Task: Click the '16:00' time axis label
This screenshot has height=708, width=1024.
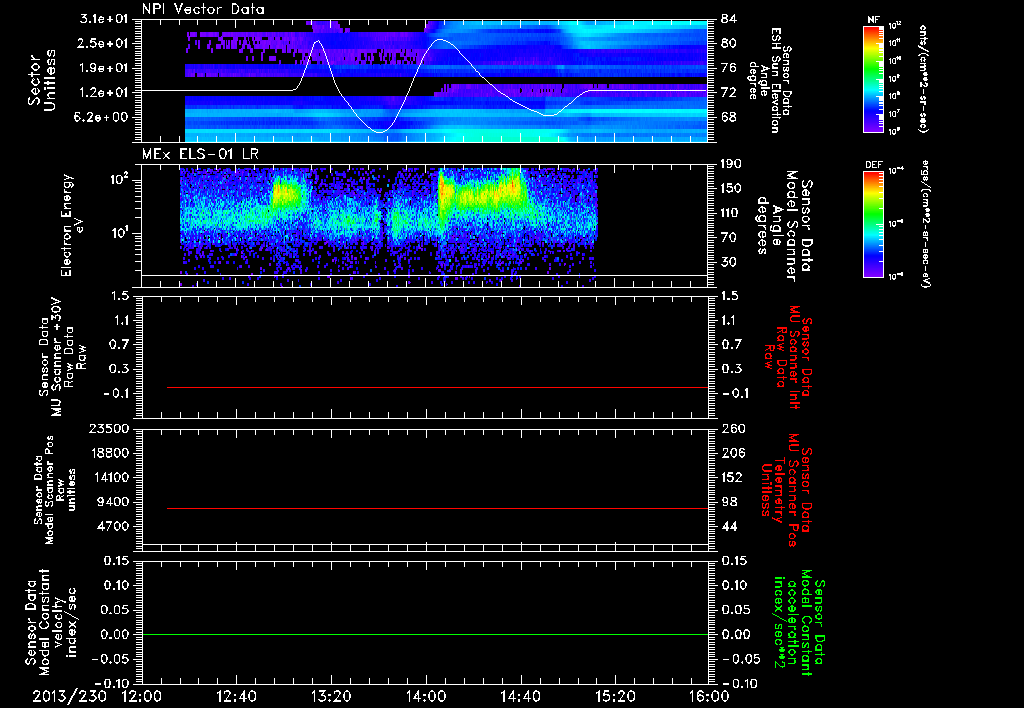Action: point(709,696)
